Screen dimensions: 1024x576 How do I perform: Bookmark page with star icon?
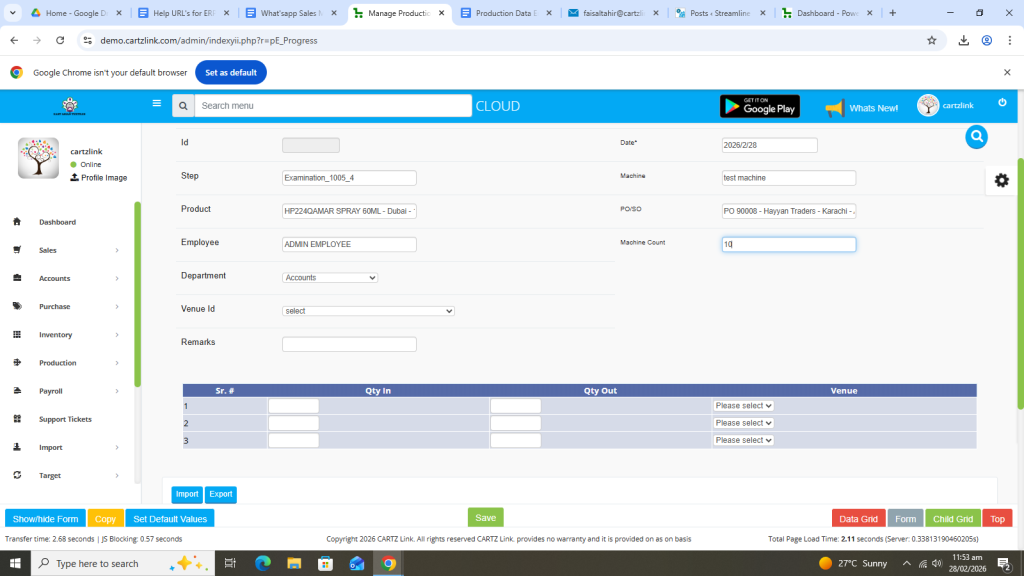[x=931, y=40]
